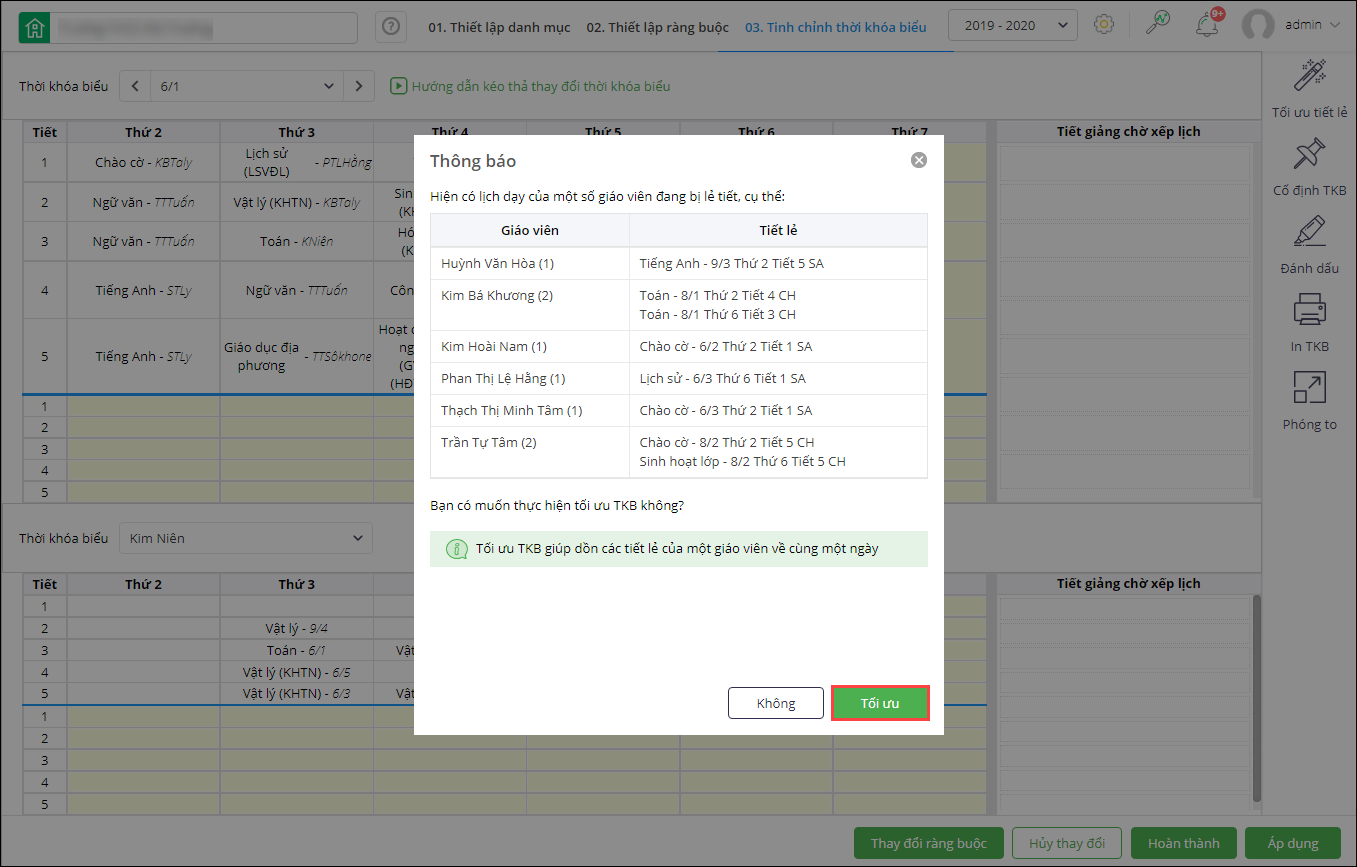Viewport: 1357px width, 867px height.
Task: Open the settings gear icon
Action: pos(1104,25)
